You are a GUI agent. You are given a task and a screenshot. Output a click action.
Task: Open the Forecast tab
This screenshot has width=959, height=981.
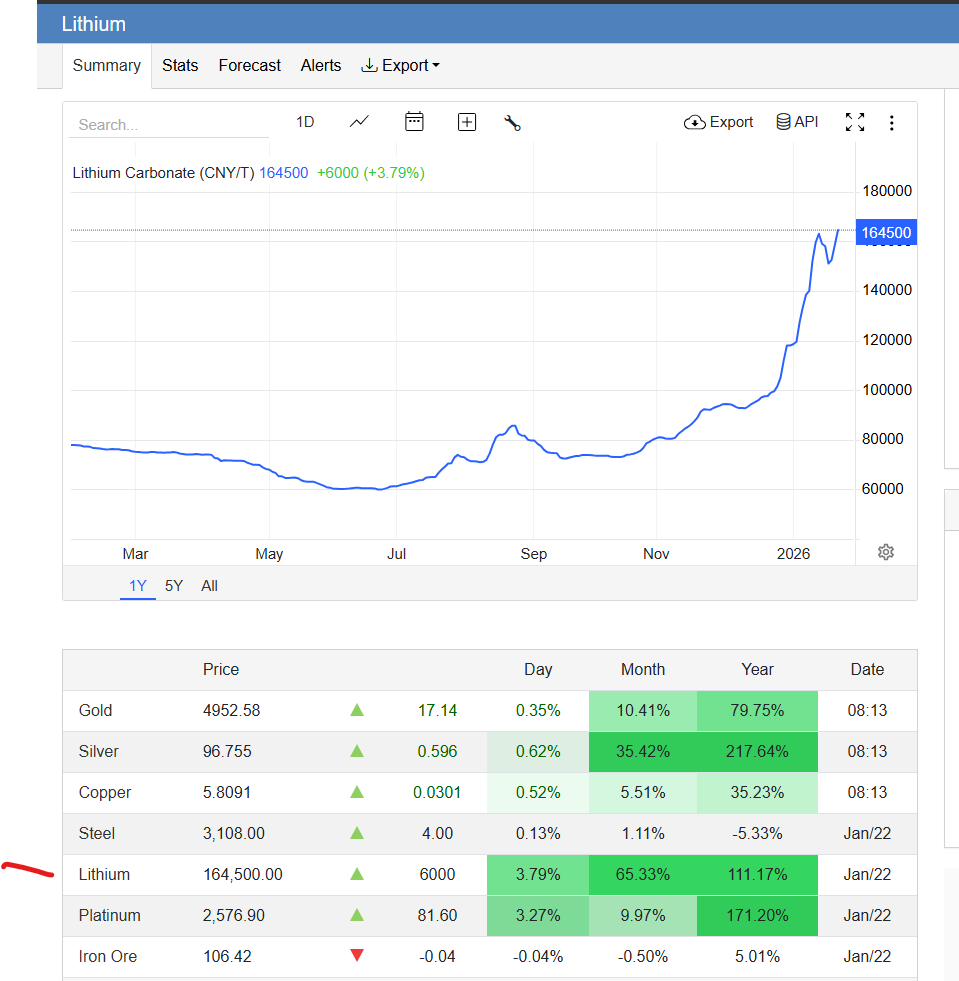[x=249, y=65]
